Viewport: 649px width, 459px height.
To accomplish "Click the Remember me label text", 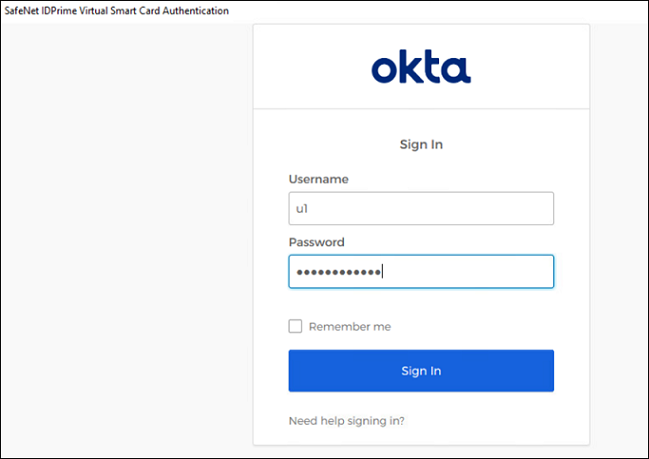I will point(350,327).
